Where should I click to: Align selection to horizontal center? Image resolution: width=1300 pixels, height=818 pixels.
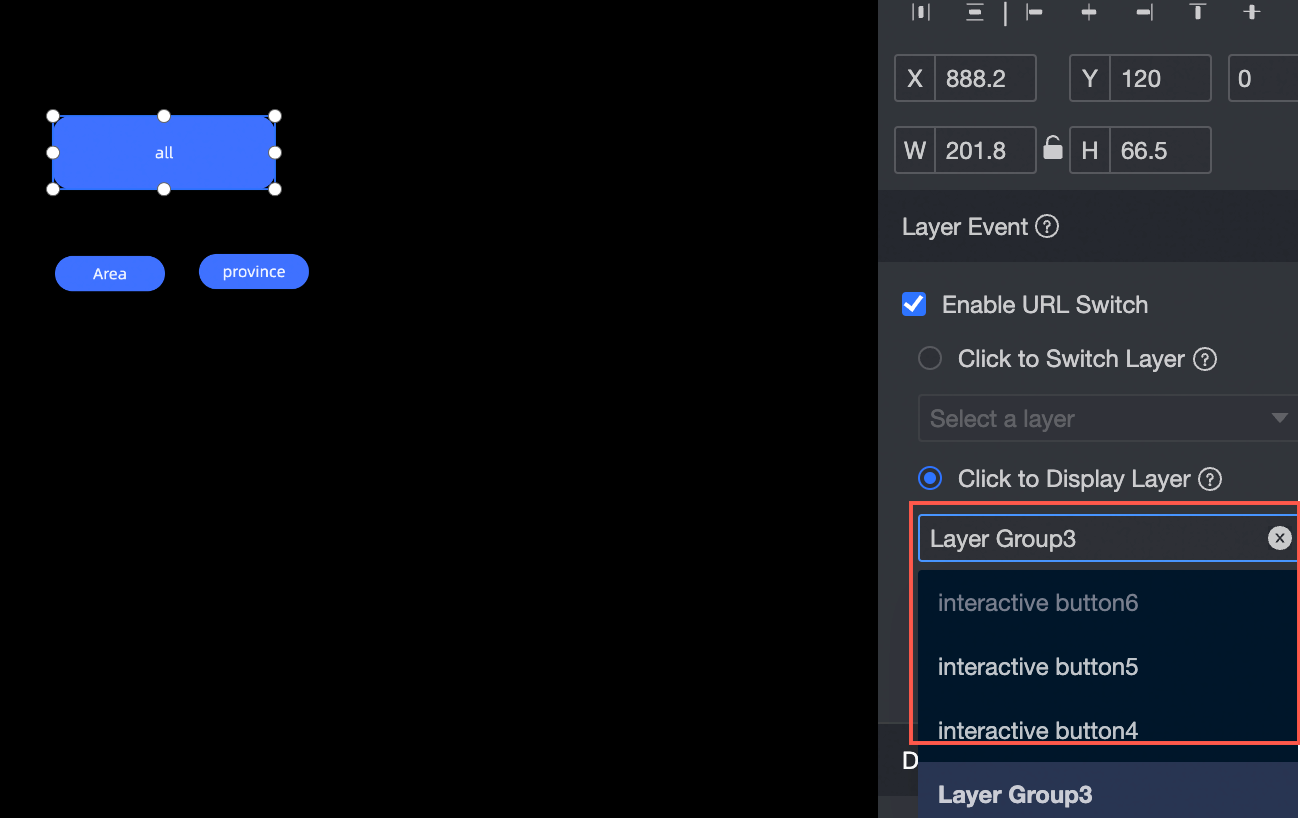1089,12
